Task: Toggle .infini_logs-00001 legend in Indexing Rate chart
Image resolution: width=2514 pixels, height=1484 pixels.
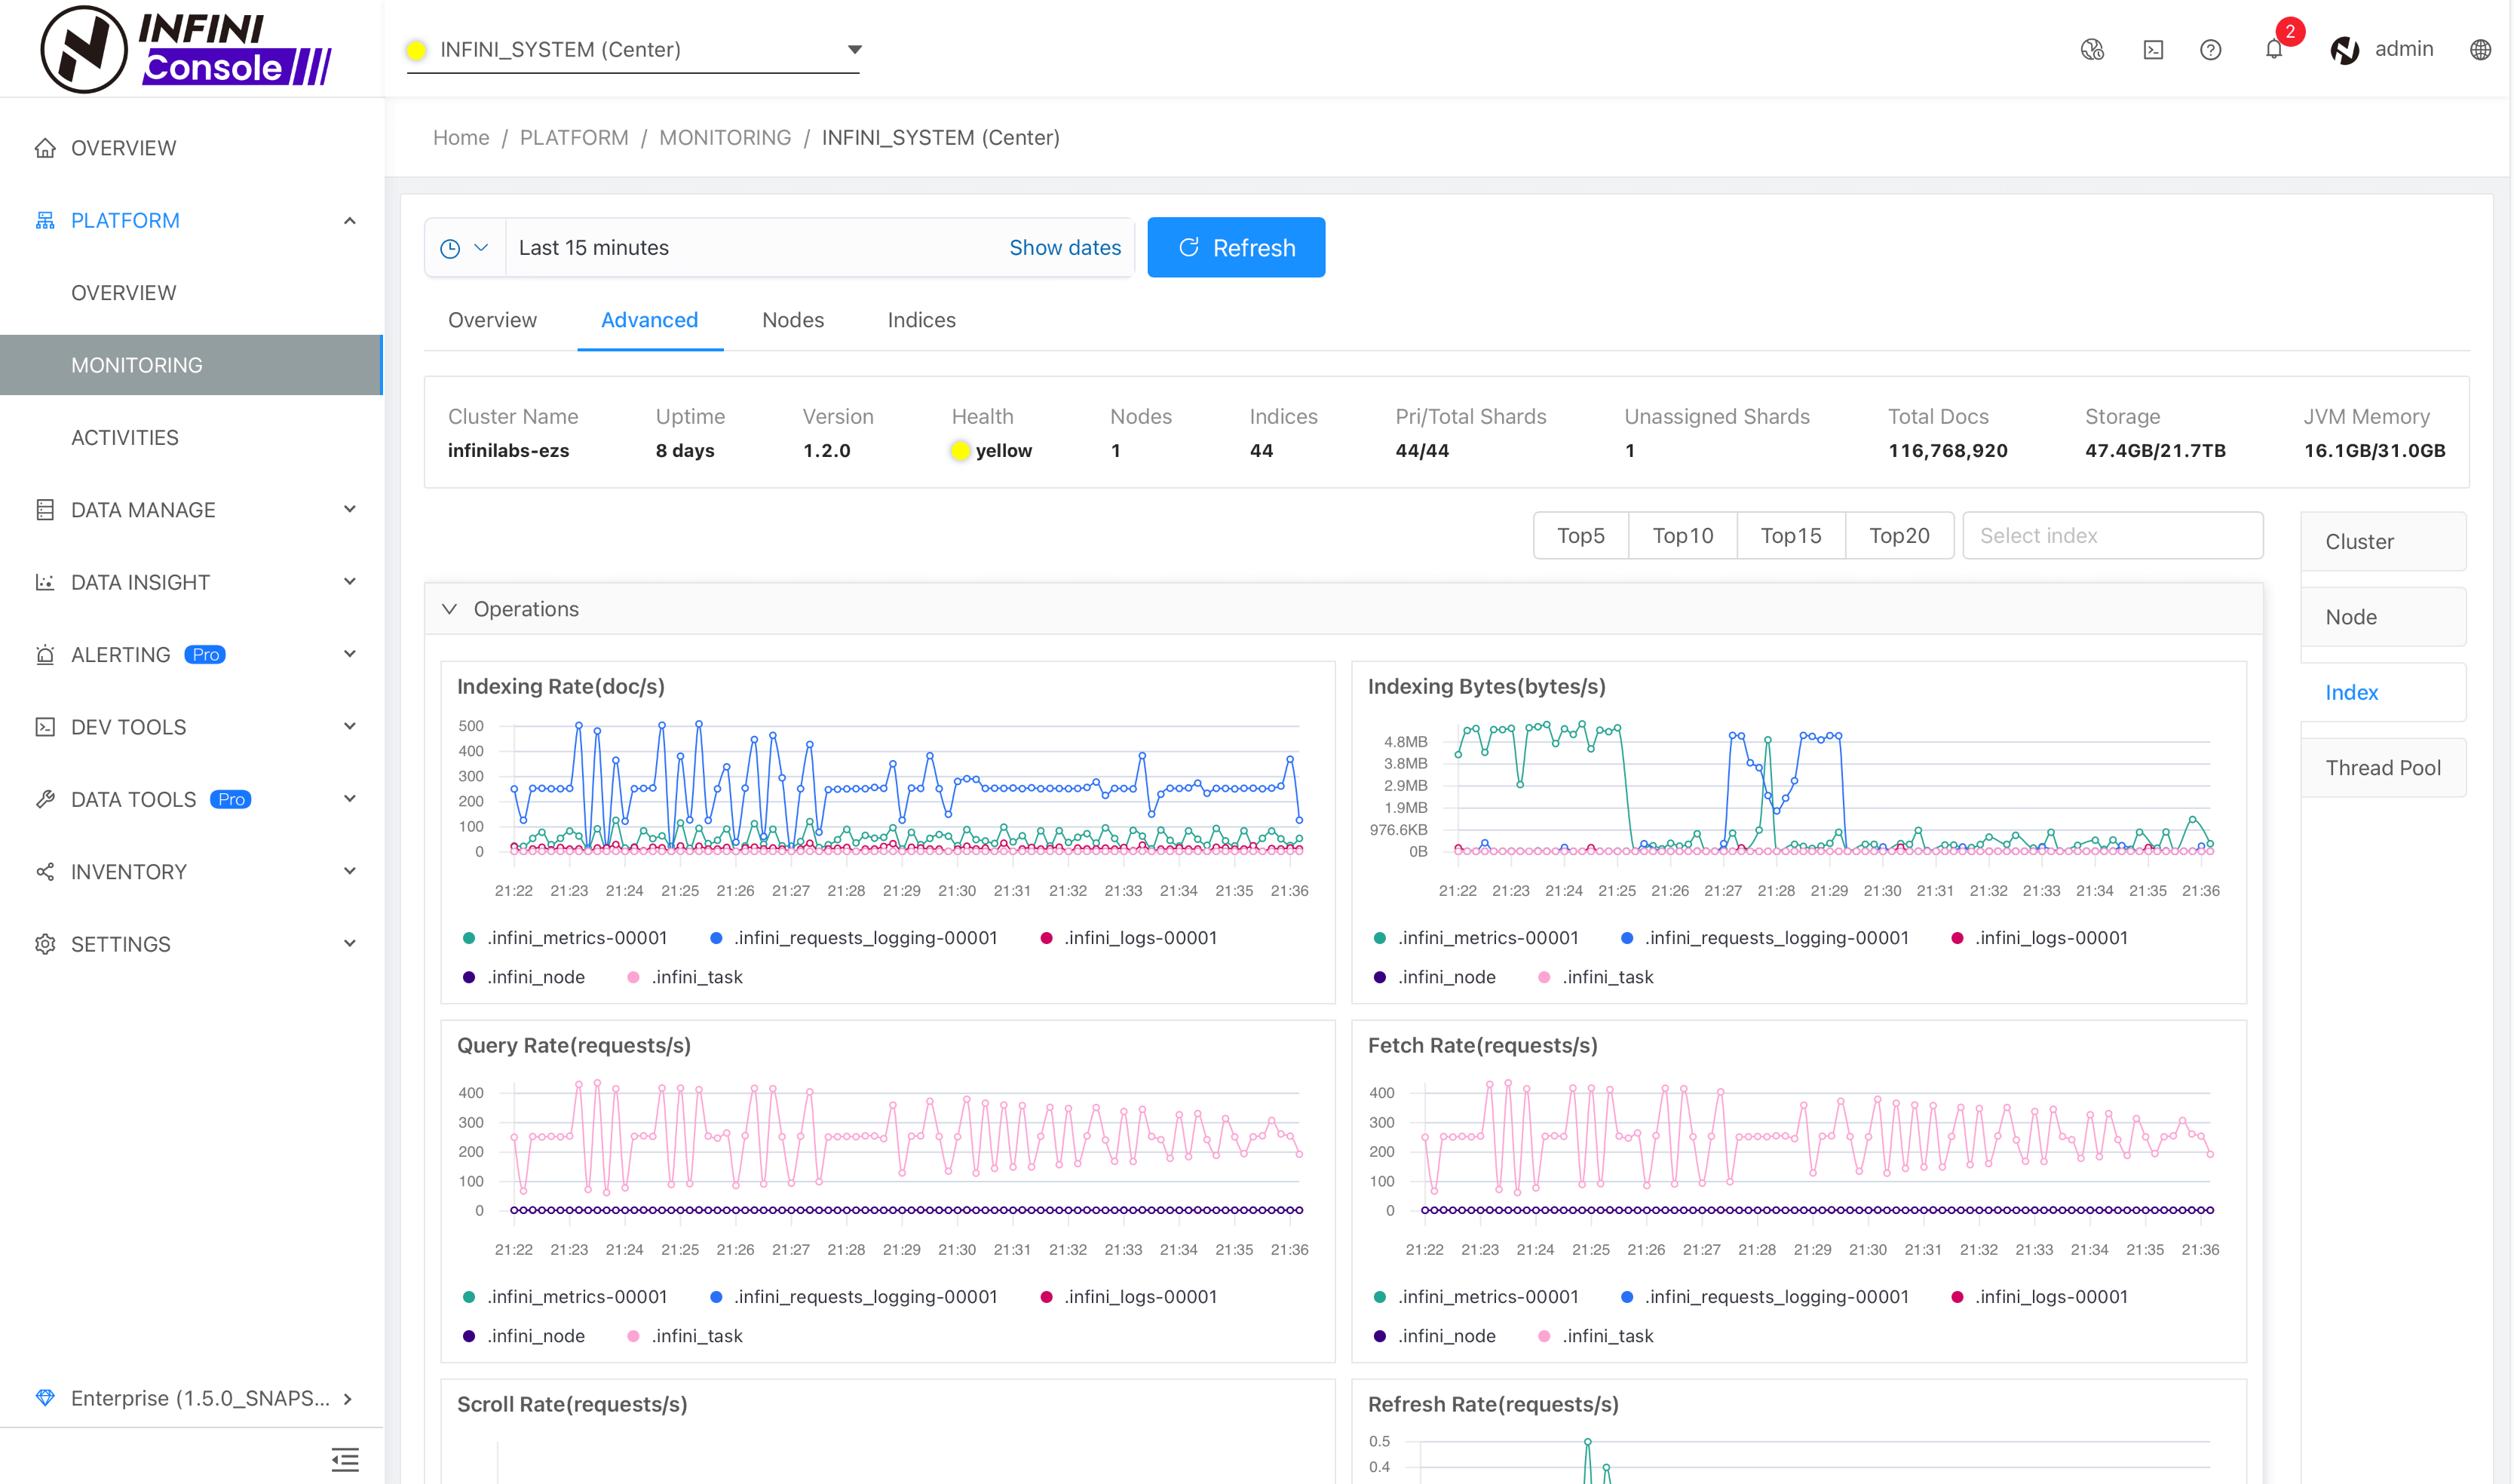Action: click(x=1129, y=938)
